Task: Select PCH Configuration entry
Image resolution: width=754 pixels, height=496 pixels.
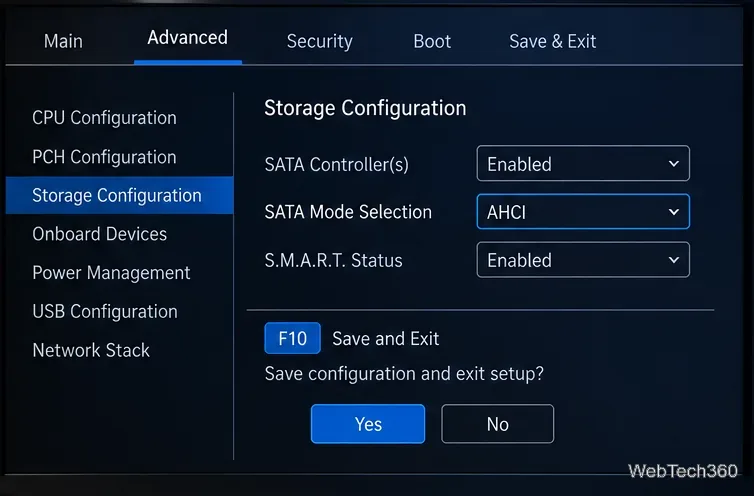Action: click(104, 157)
